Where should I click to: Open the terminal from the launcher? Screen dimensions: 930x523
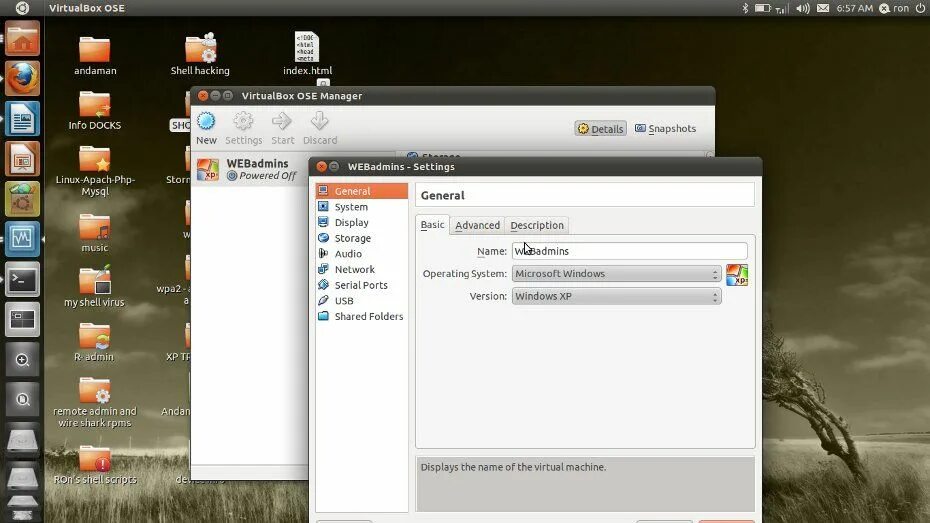(x=23, y=279)
